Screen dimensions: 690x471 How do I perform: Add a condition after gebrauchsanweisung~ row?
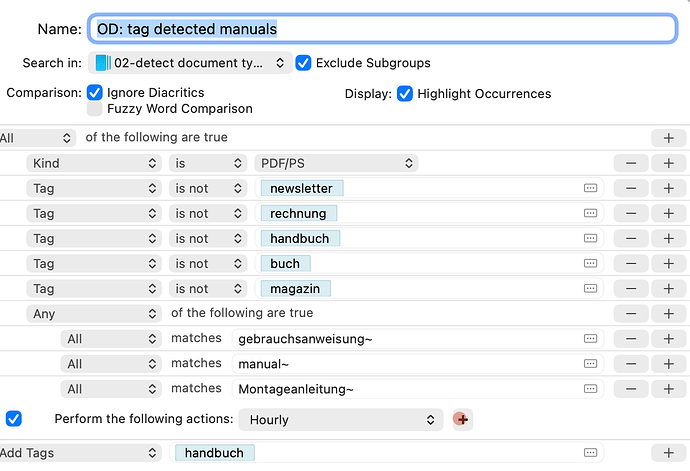point(668,339)
